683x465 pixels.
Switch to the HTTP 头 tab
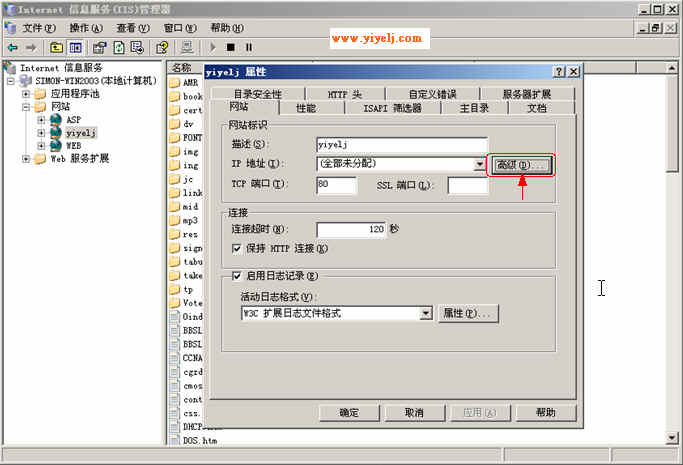point(345,94)
